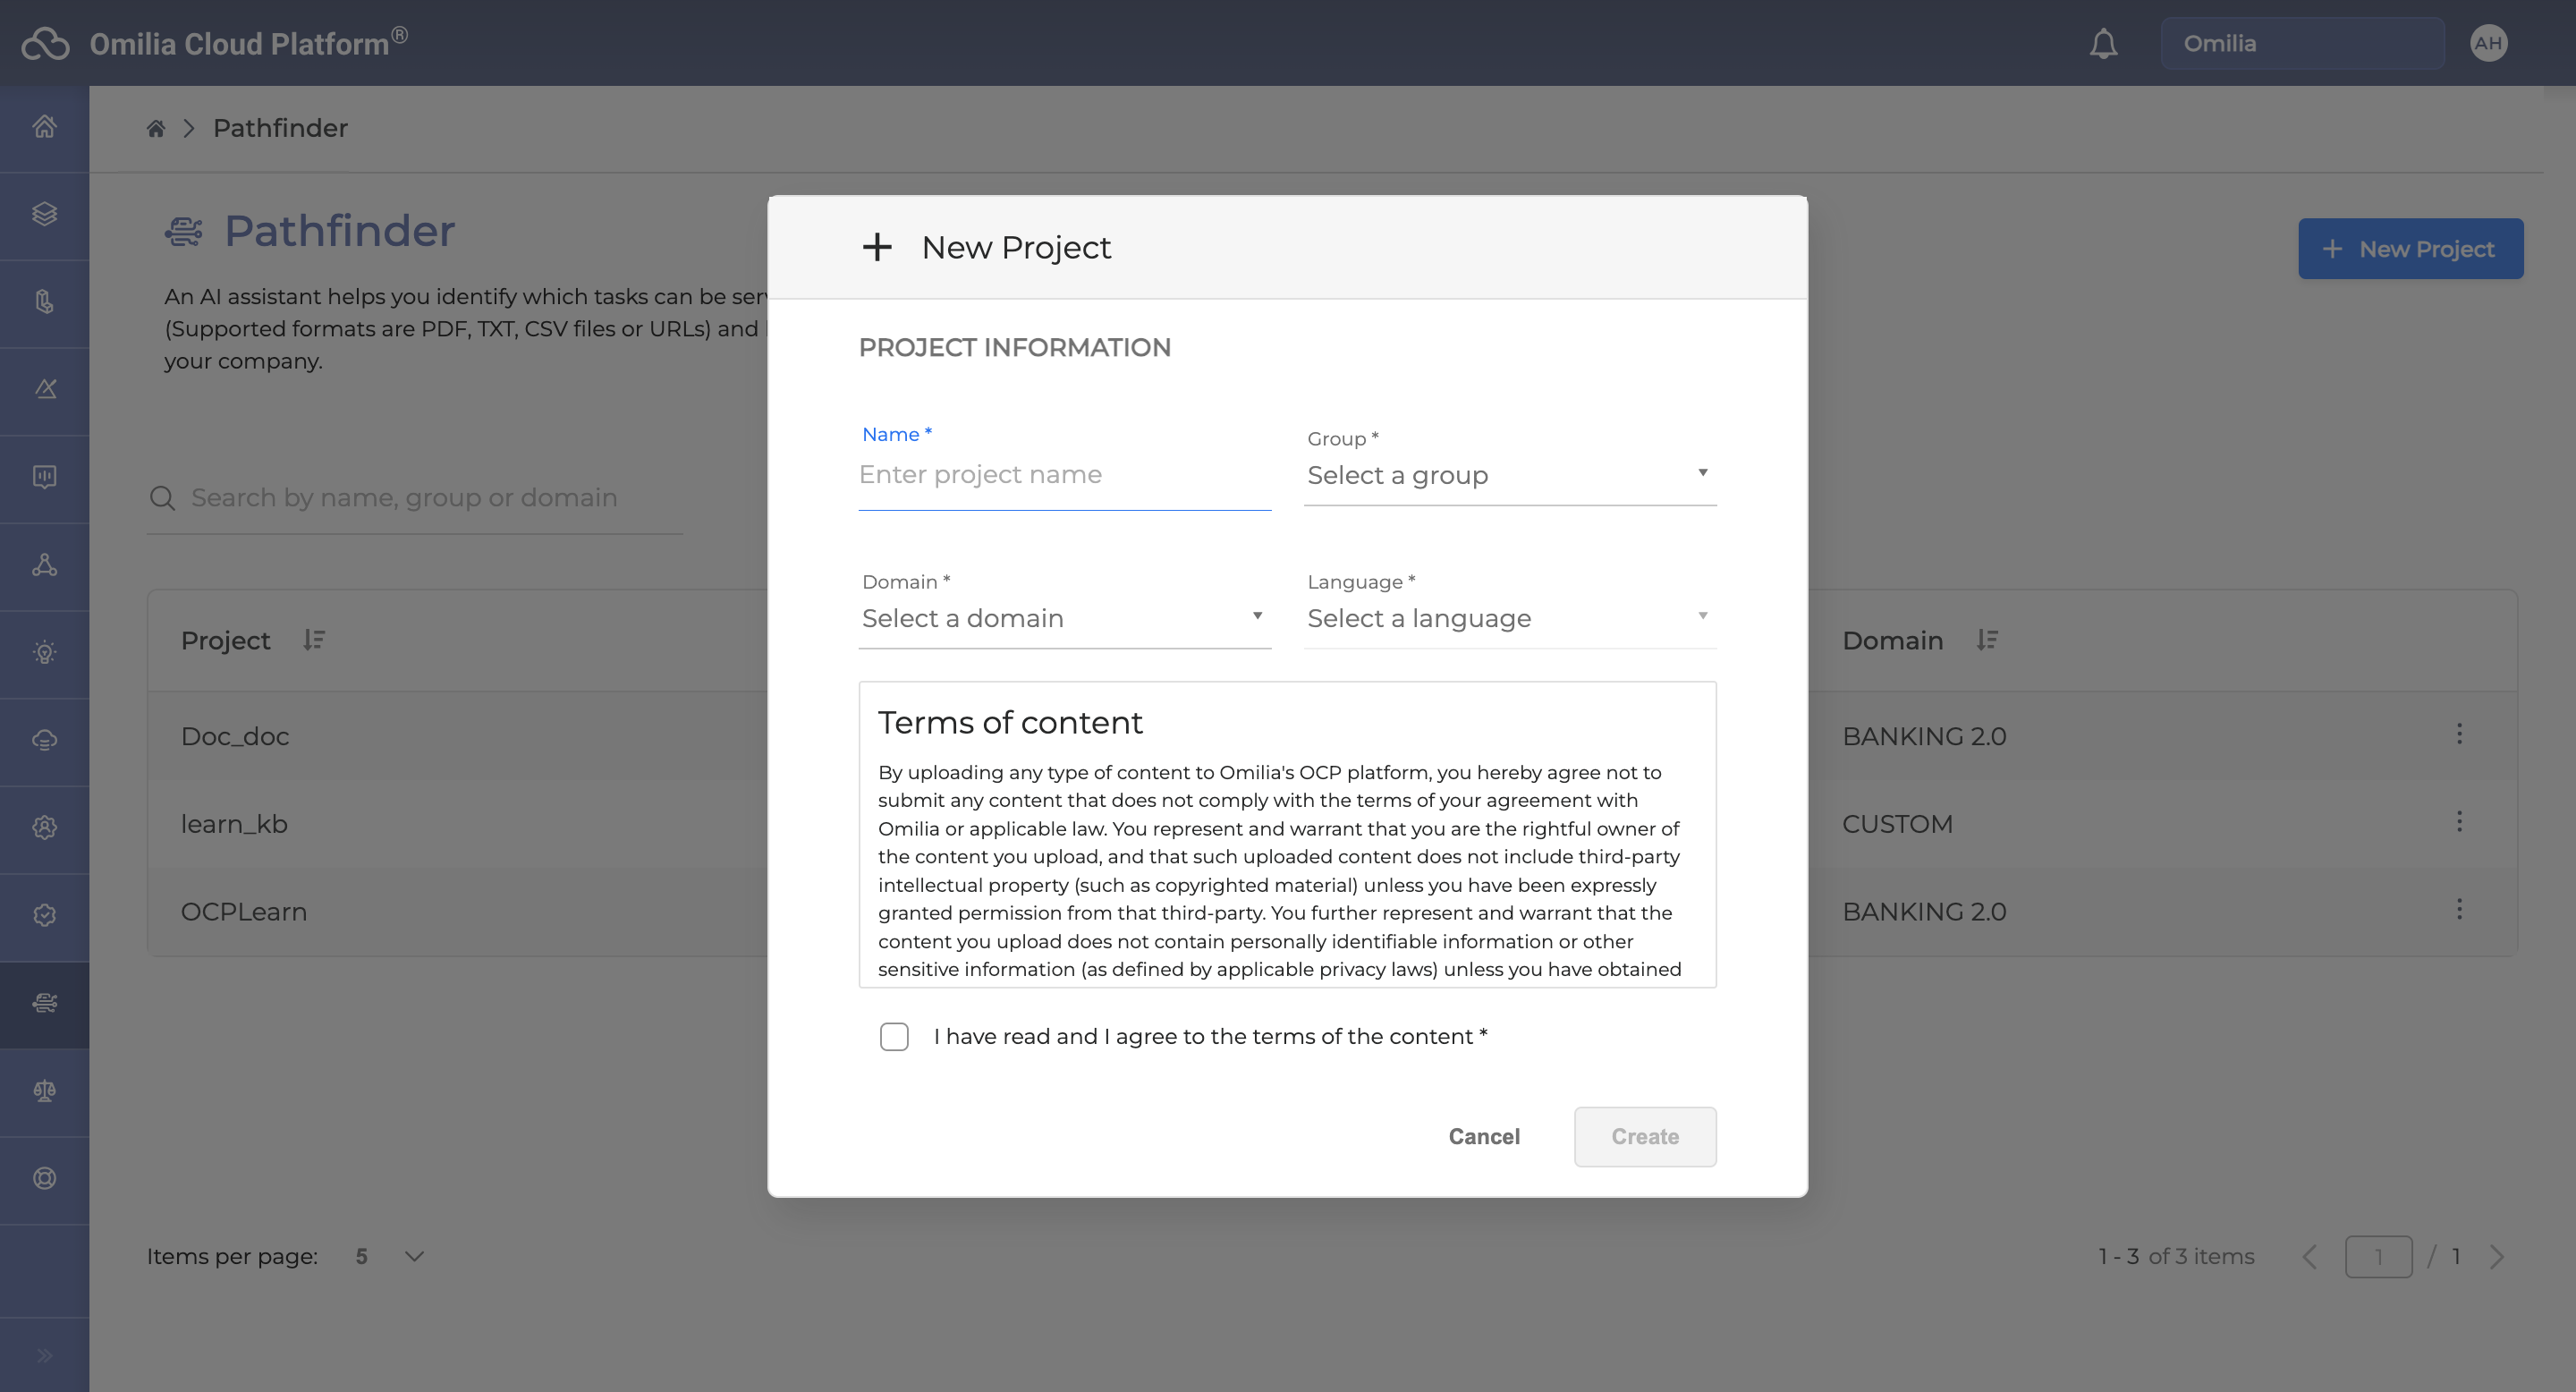This screenshot has width=2576, height=1392.
Task: Expand the items per page selector
Action: (414, 1256)
